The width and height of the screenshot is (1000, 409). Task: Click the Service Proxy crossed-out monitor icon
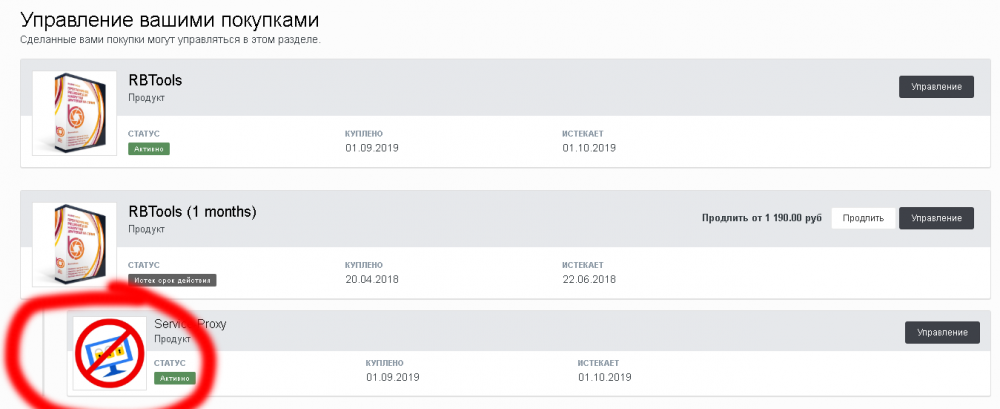coord(111,353)
